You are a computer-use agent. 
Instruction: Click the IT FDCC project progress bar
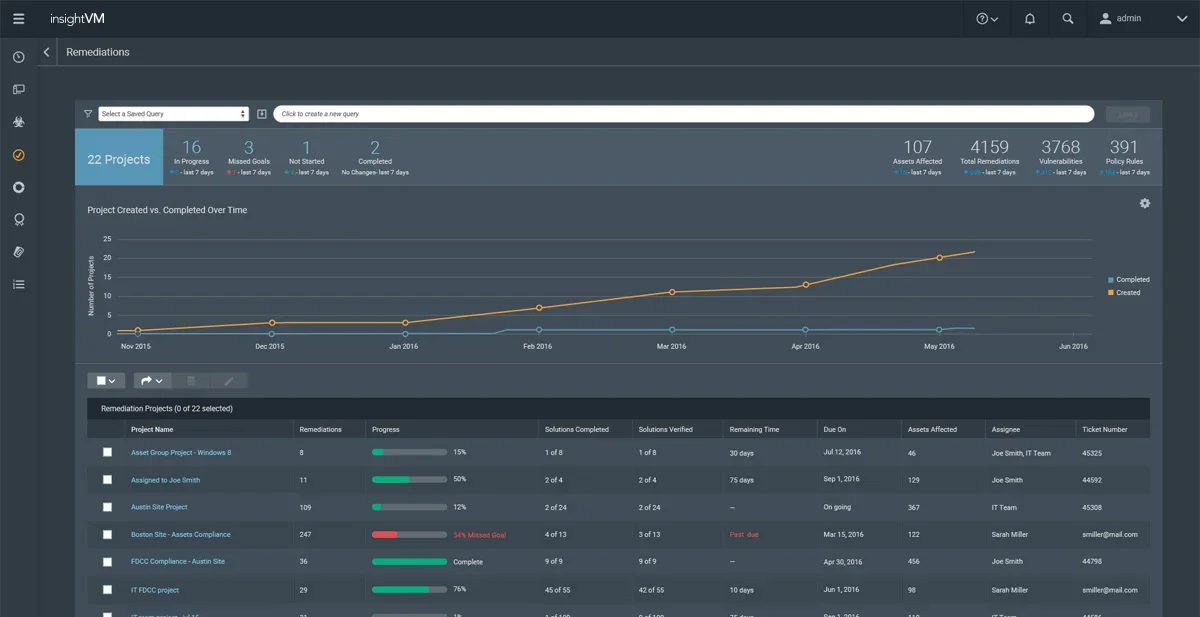(409, 590)
